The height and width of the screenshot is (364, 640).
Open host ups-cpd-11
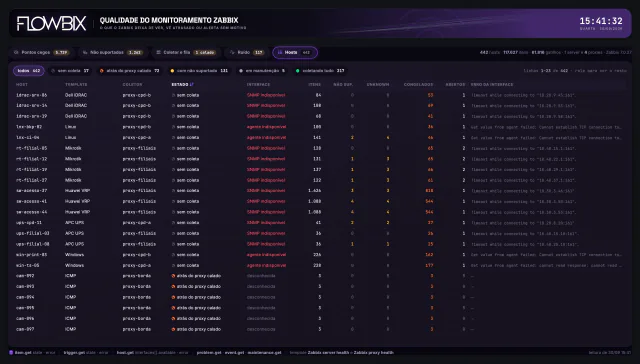(x=29, y=223)
